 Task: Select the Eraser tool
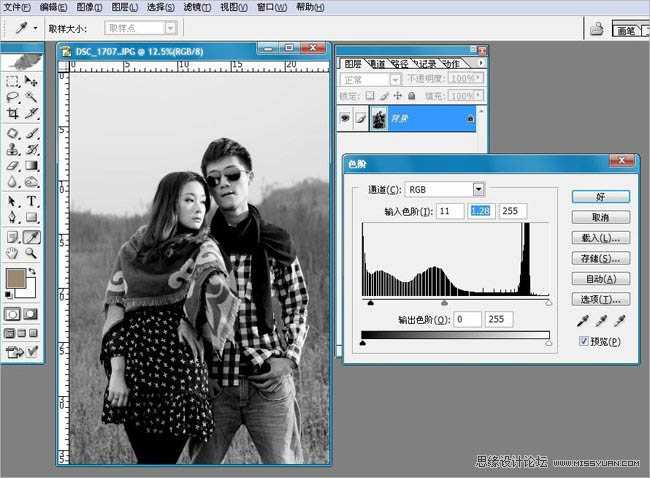point(12,165)
